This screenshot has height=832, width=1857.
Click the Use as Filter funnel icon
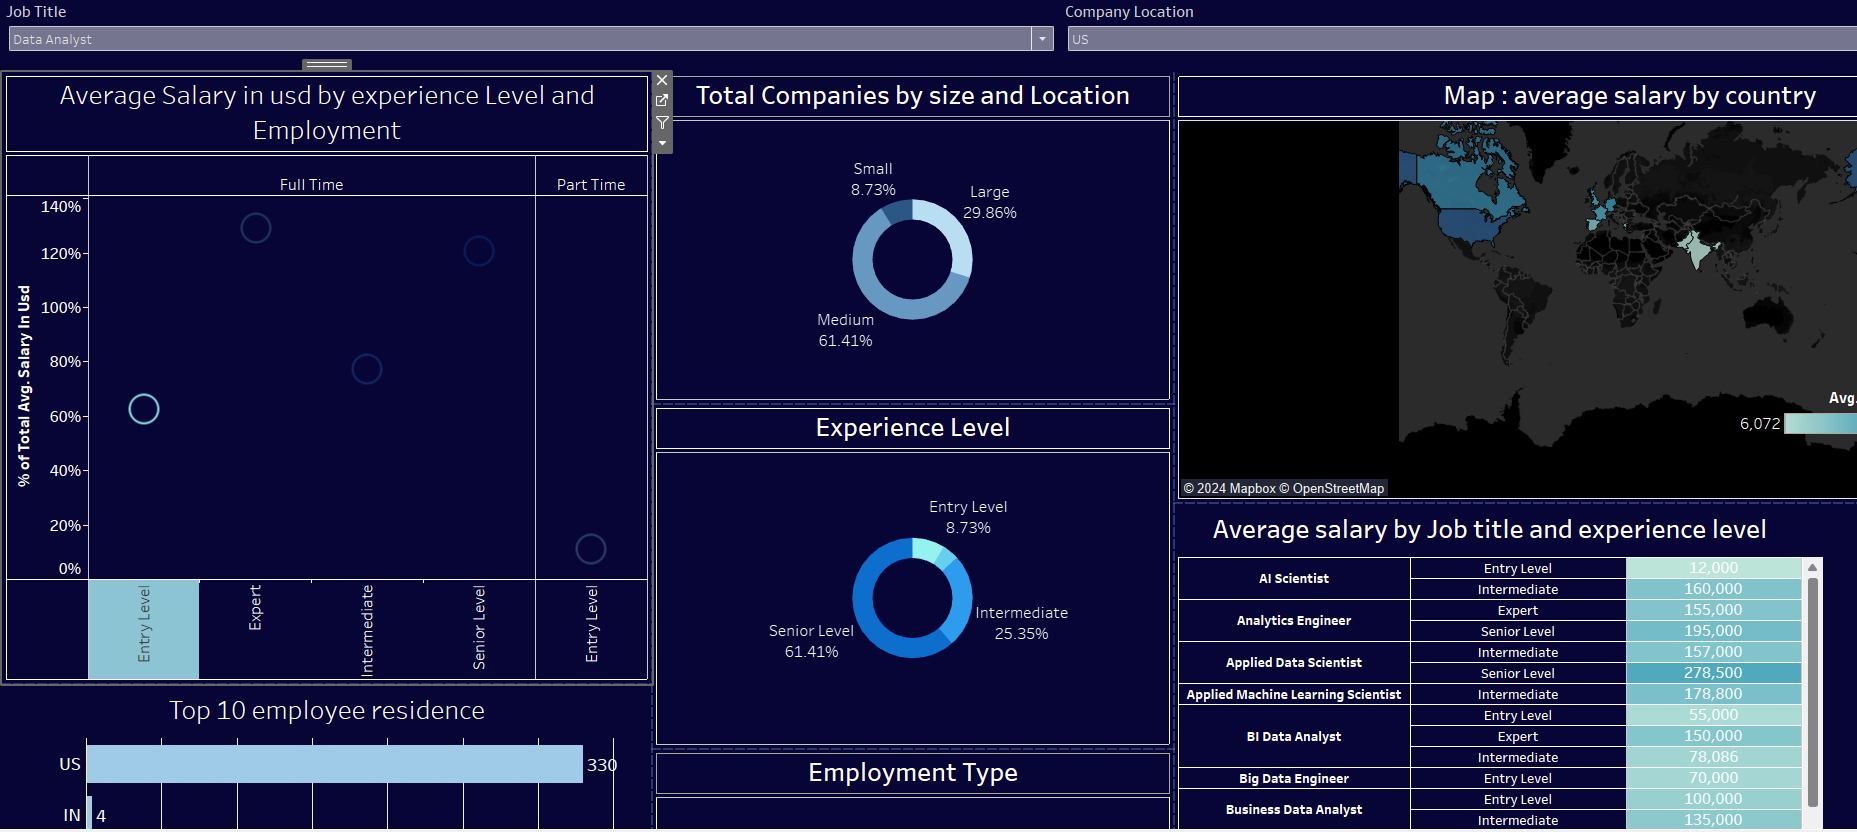(x=662, y=122)
